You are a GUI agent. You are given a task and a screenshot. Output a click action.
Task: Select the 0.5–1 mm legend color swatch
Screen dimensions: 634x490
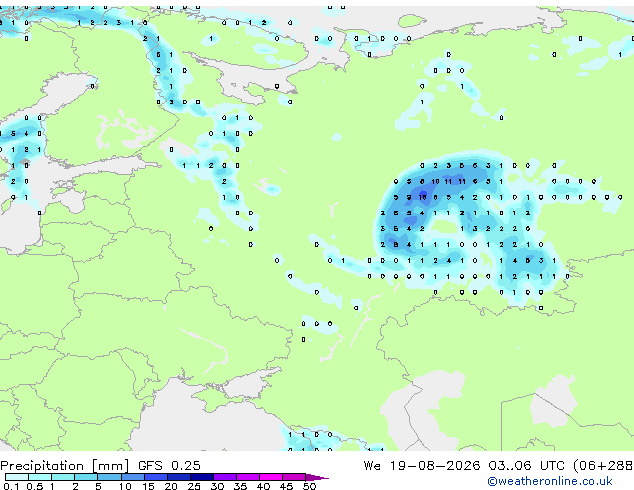tap(40, 477)
